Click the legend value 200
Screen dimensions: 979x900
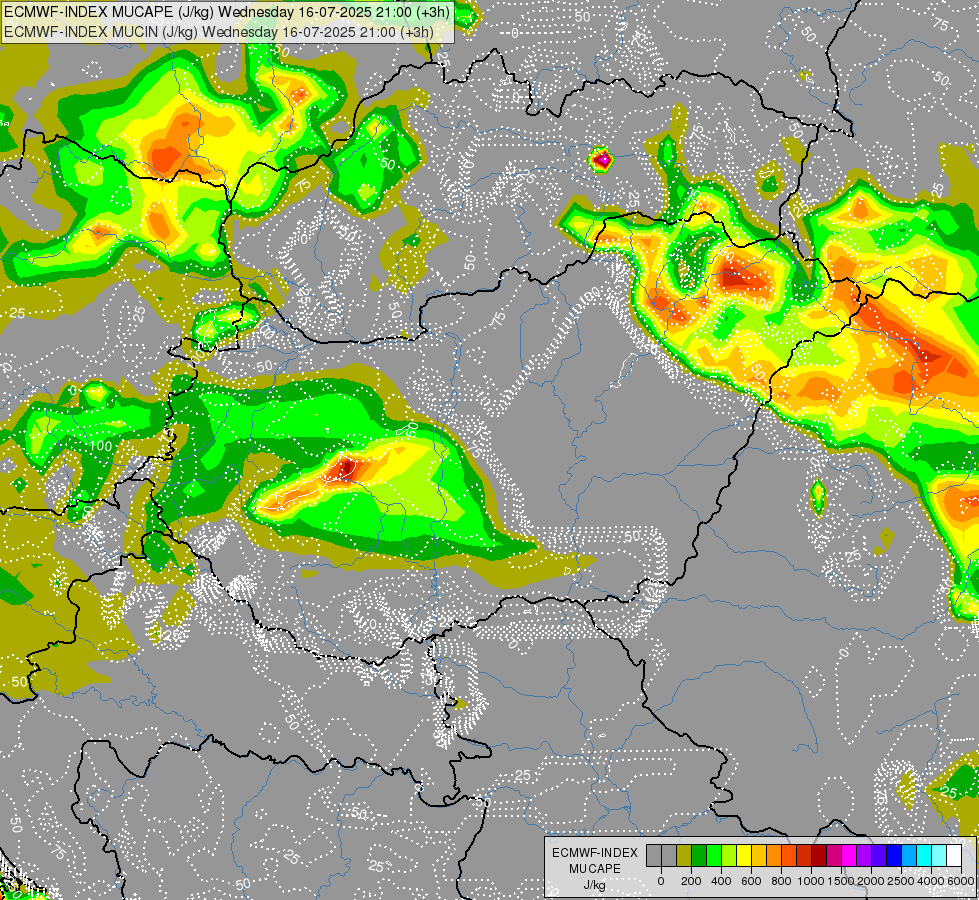coord(691,881)
